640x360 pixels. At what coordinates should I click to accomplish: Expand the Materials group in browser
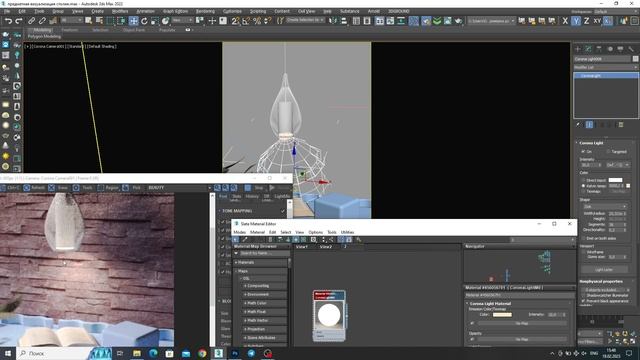click(x=236, y=262)
